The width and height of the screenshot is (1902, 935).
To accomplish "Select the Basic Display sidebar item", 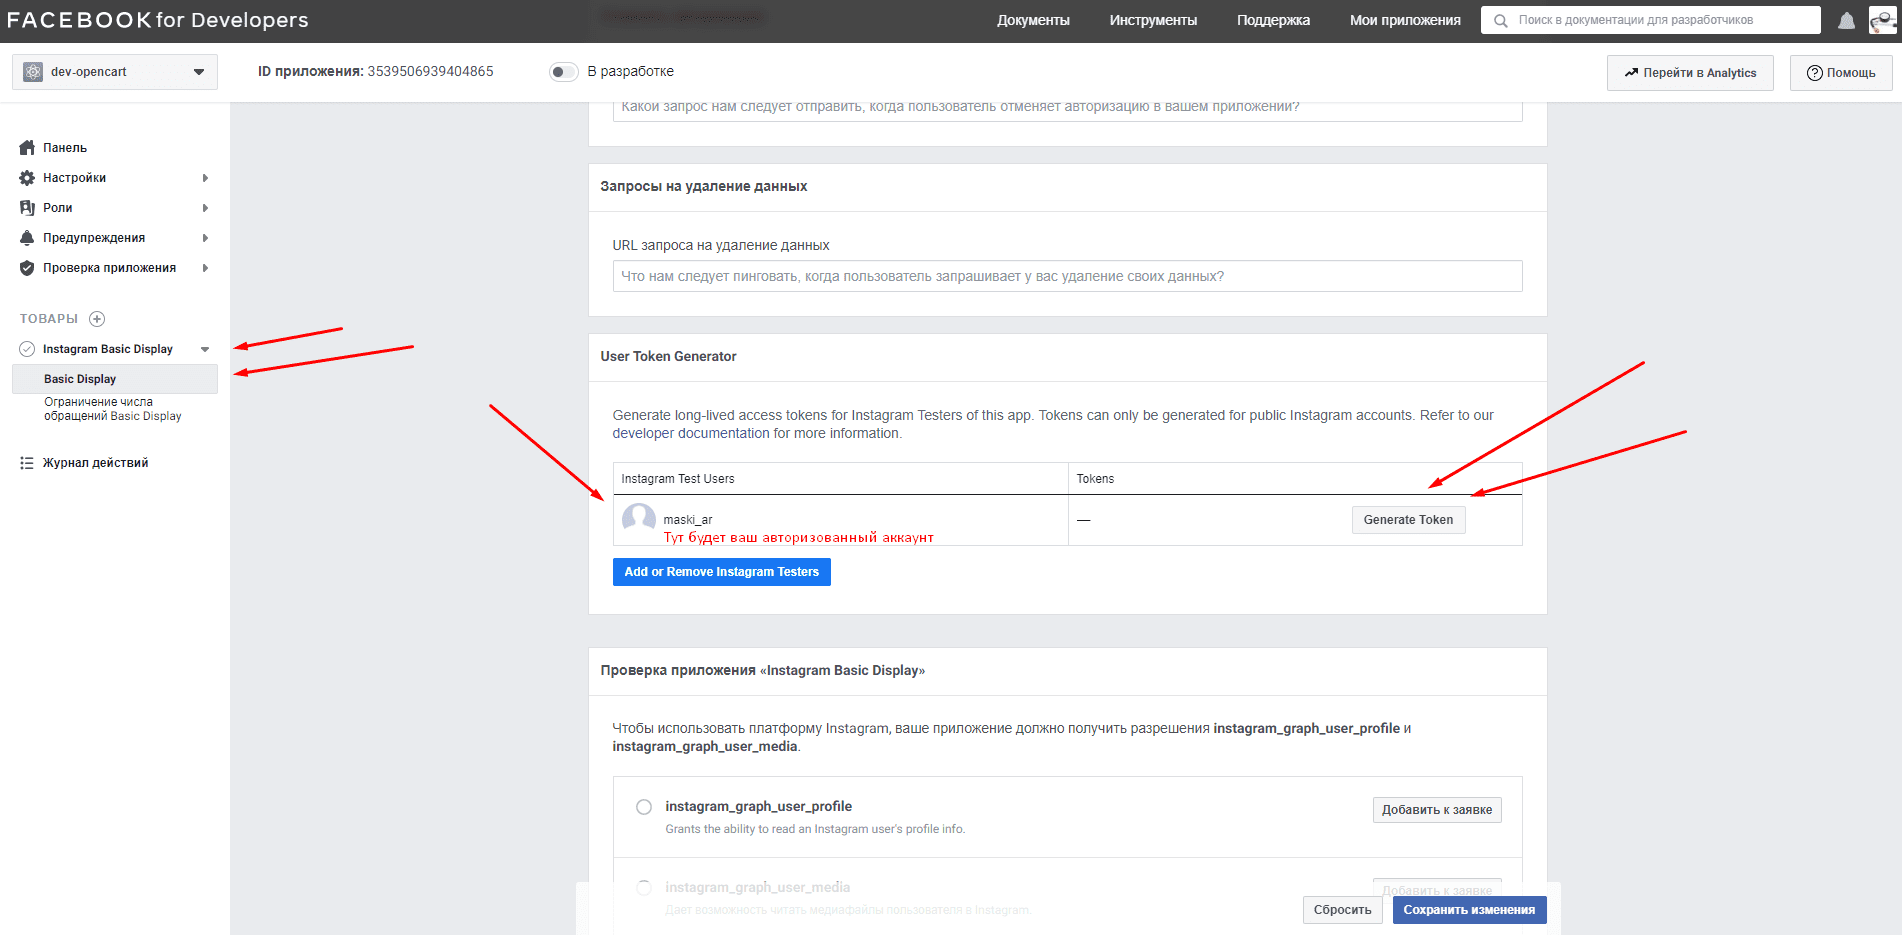I will coord(115,379).
